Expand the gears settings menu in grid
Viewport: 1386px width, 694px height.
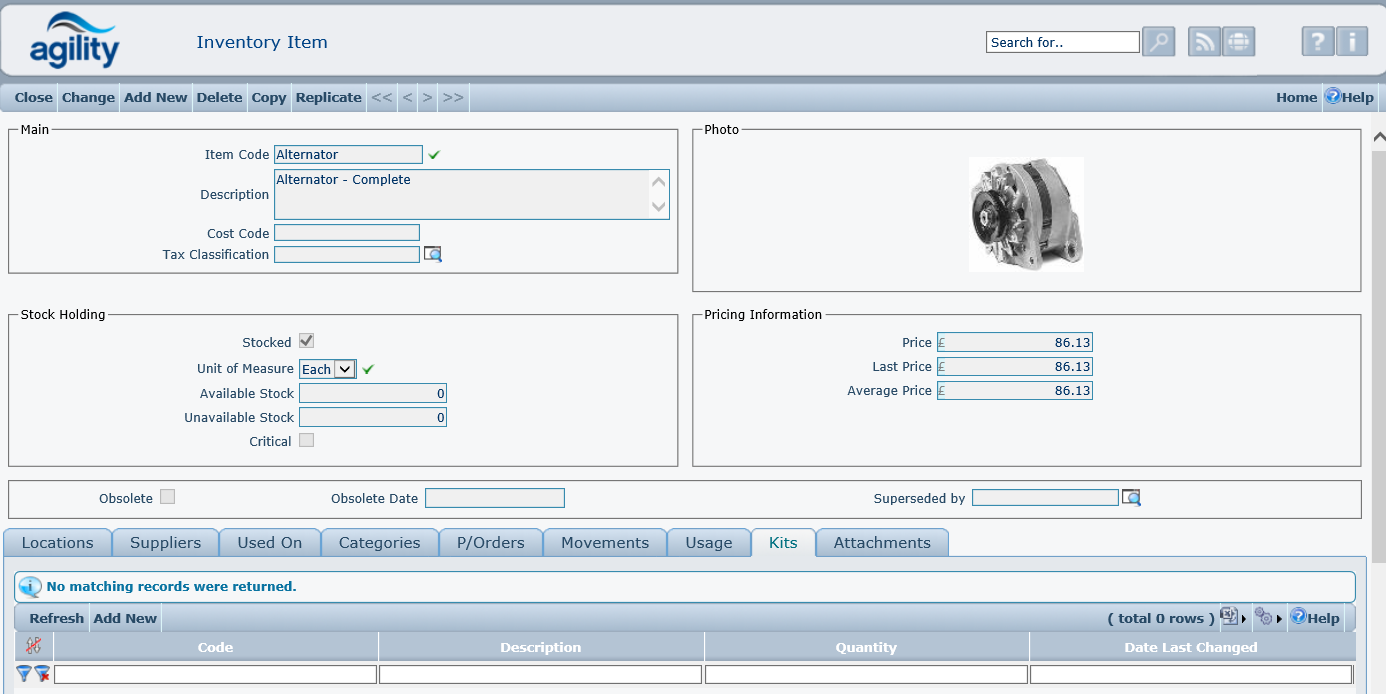pyautogui.click(x=1268, y=618)
